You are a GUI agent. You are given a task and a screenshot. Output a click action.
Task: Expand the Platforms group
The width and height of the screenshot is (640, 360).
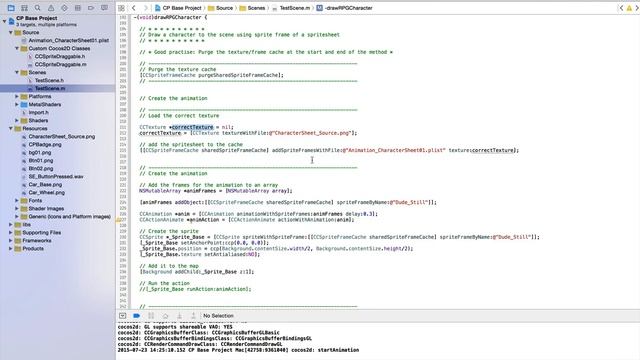click(17, 96)
